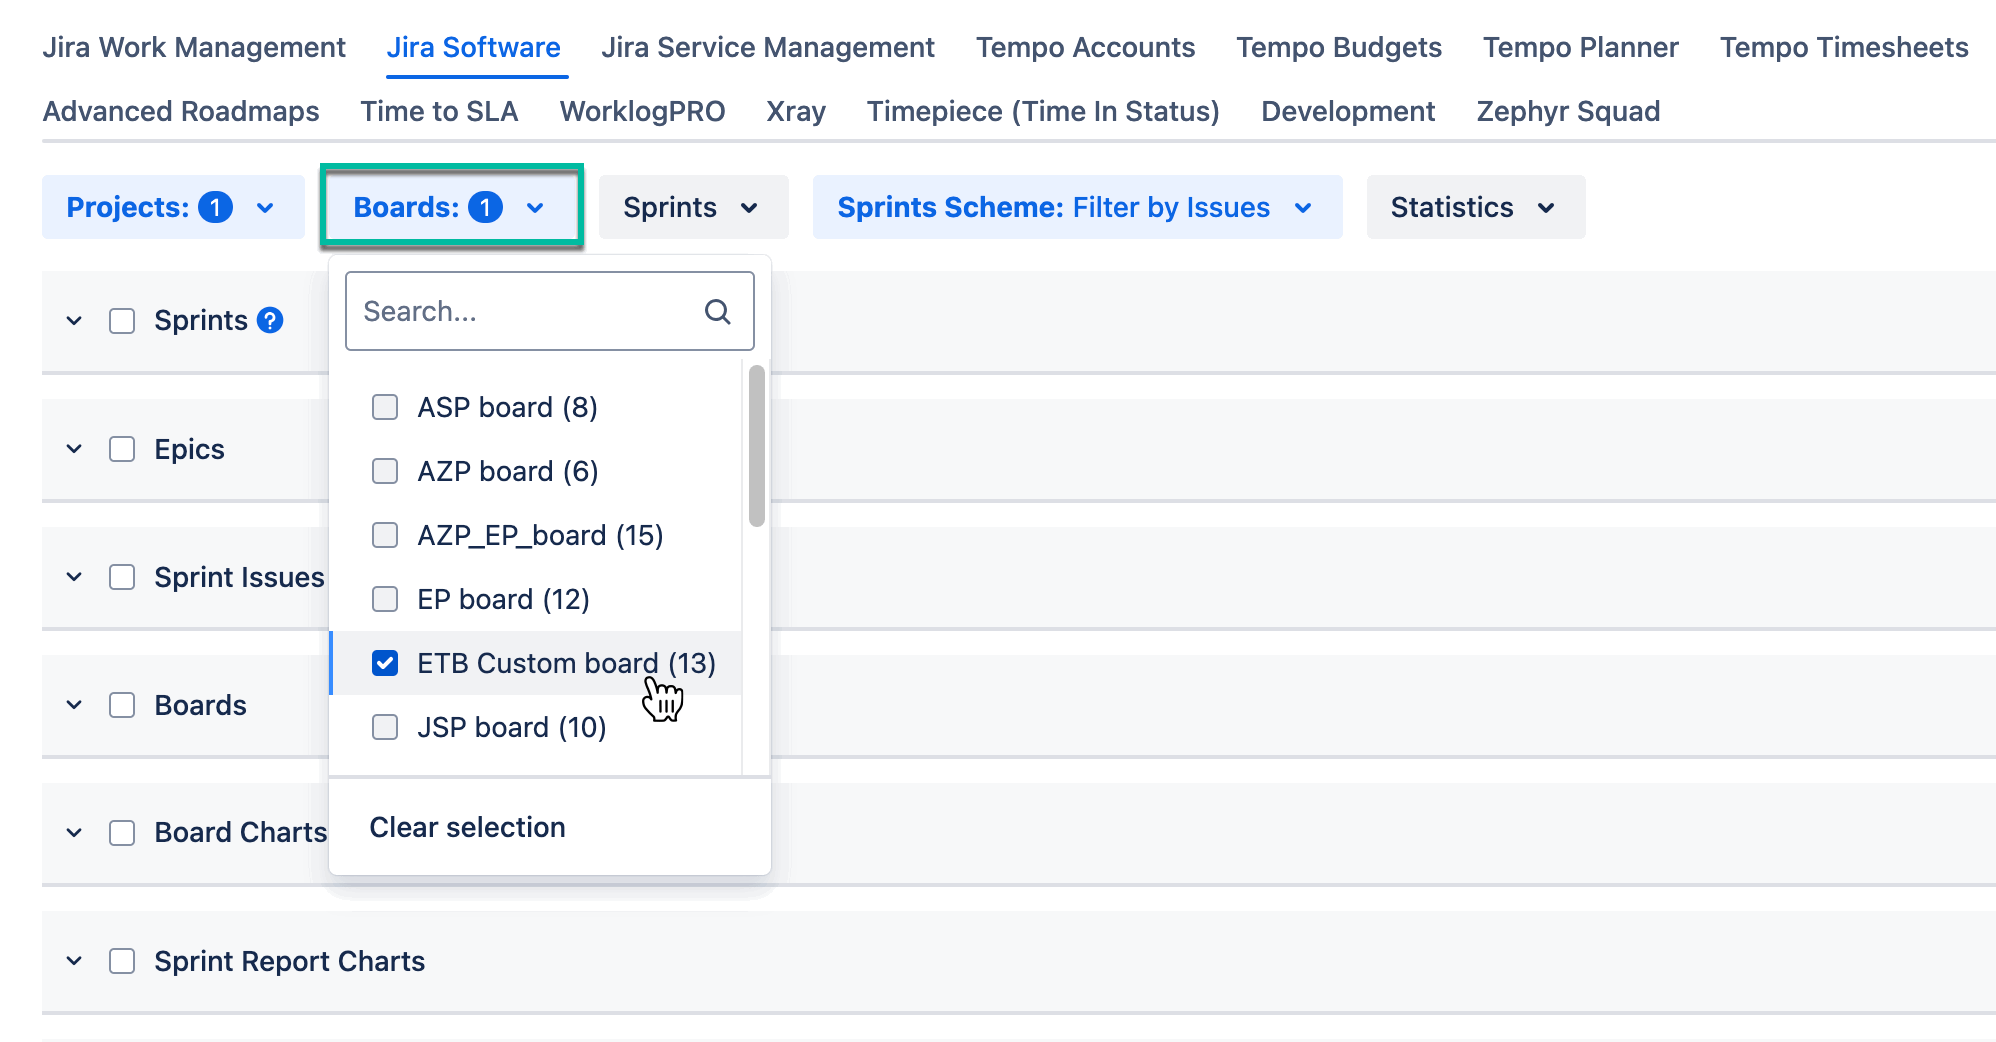1996x1042 pixels.
Task: Open the Statistics dropdown
Action: tap(1474, 207)
